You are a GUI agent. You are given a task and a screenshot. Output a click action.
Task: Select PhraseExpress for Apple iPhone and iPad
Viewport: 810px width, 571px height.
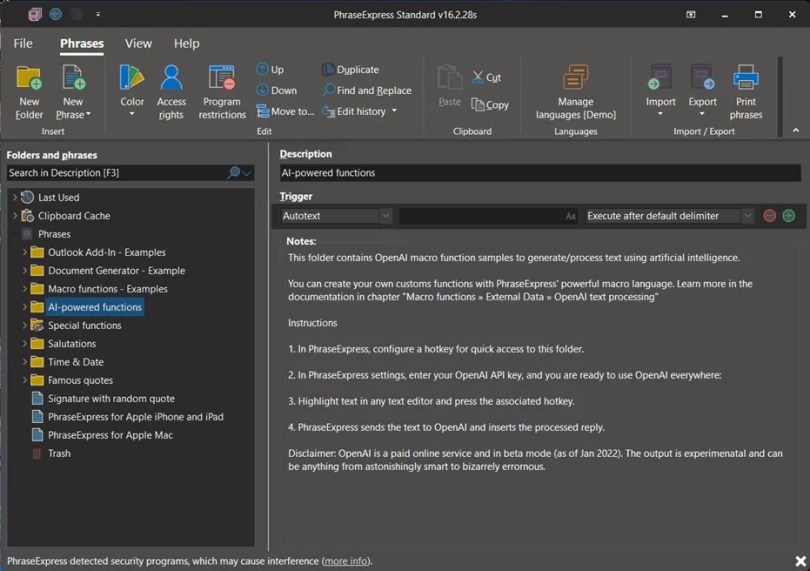coord(135,417)
